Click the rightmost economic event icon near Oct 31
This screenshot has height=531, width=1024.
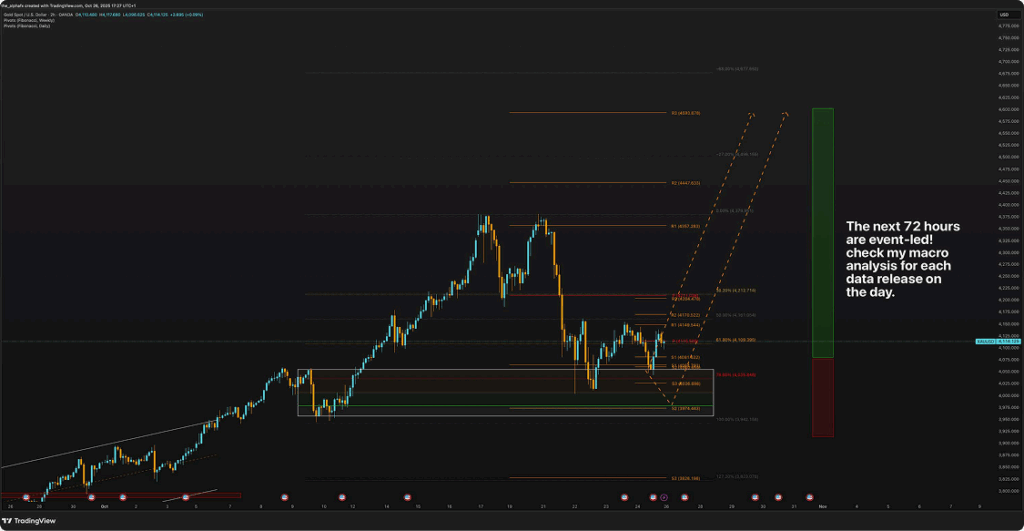[809, 496]
